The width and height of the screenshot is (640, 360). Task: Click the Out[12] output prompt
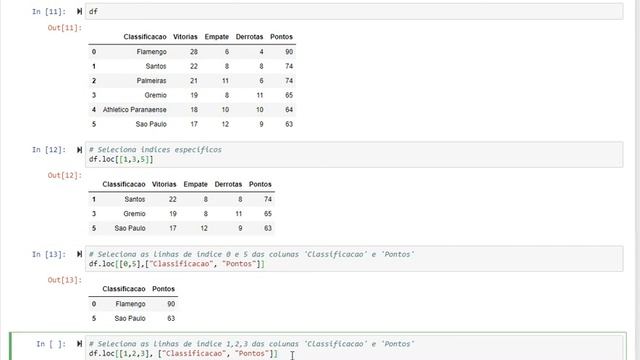(x=64, y=176)
